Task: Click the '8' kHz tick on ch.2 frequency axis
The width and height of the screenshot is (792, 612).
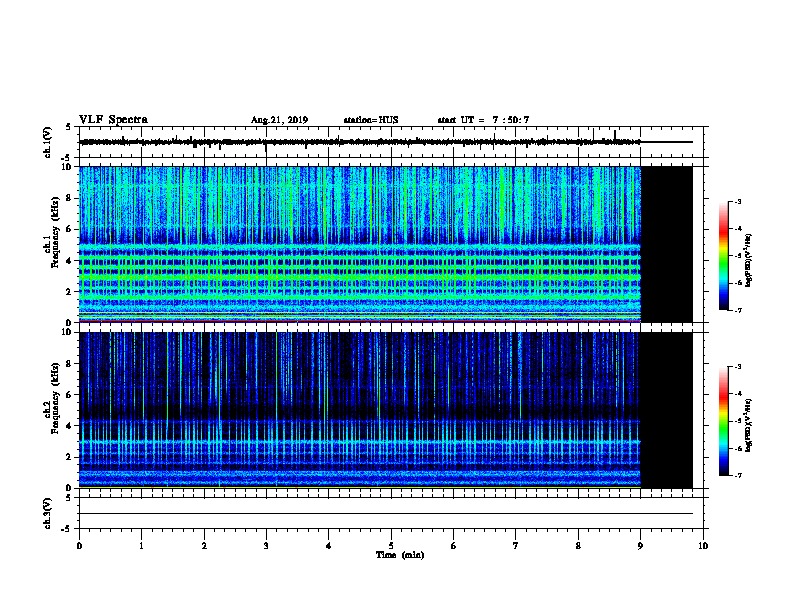Action: click(x=69, y=364)
